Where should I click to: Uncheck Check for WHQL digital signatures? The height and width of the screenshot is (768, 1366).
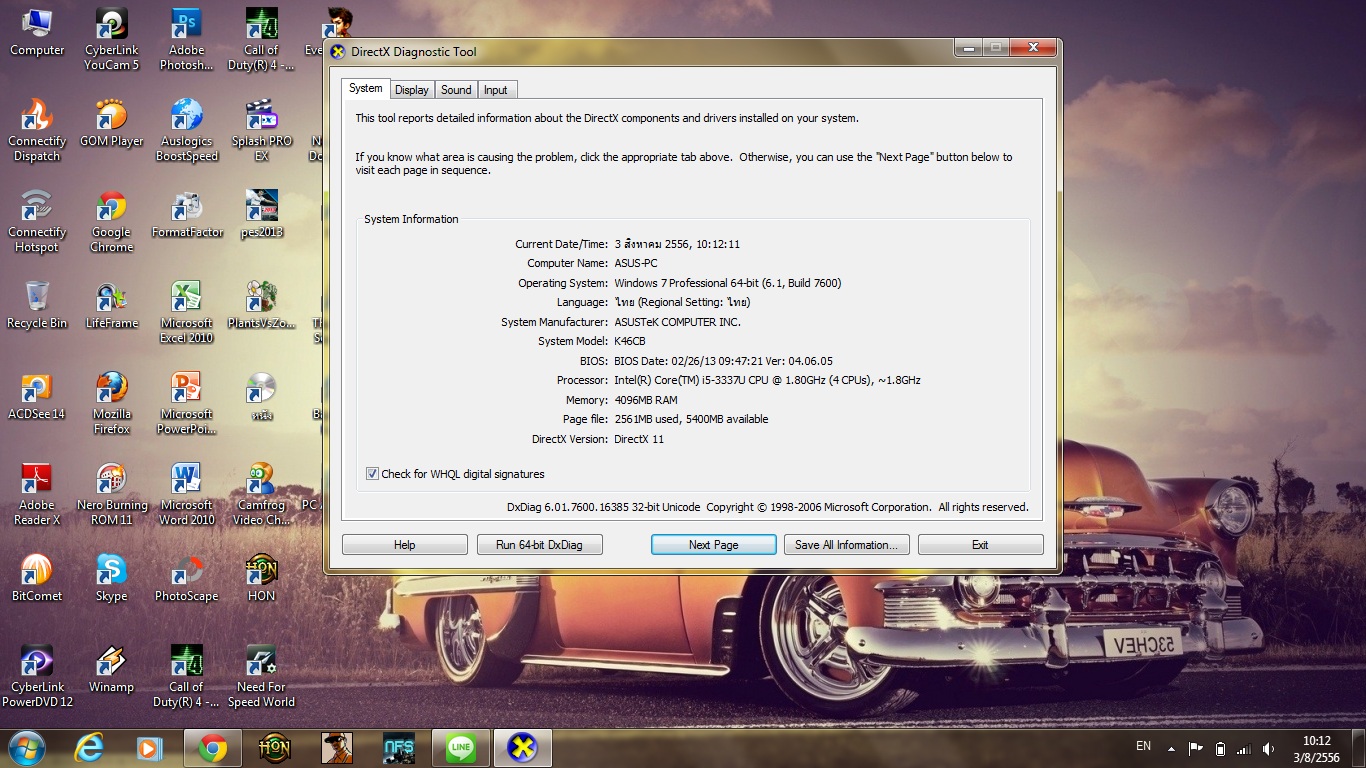(372, 474)
